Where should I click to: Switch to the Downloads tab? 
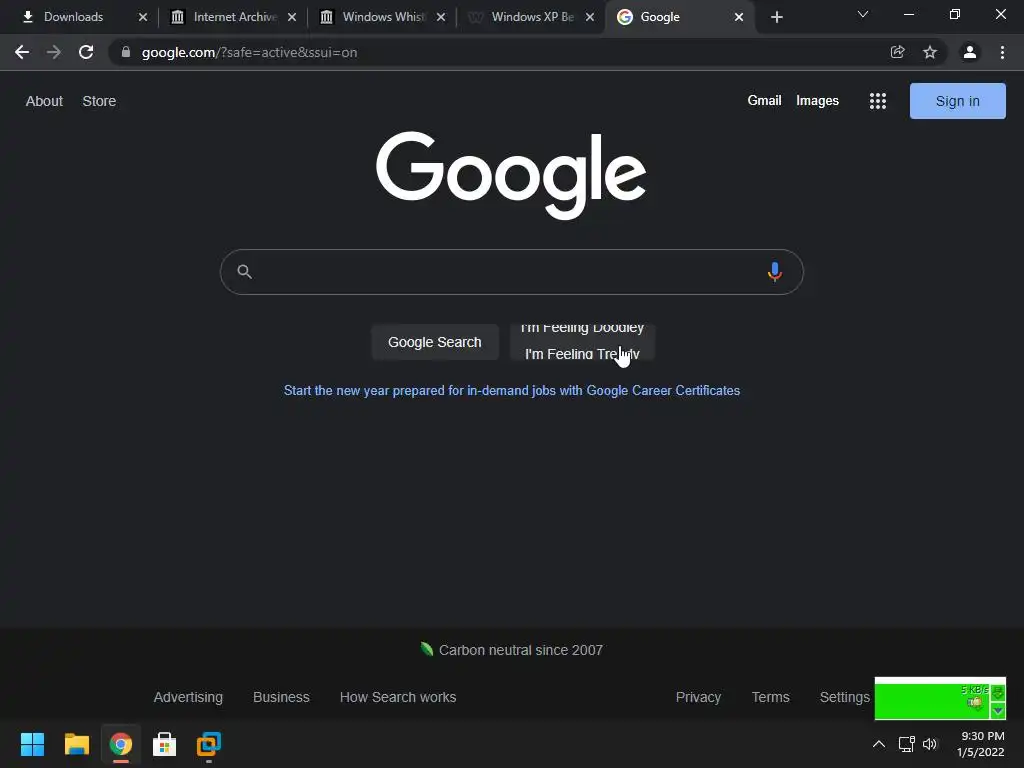(74, 17)
